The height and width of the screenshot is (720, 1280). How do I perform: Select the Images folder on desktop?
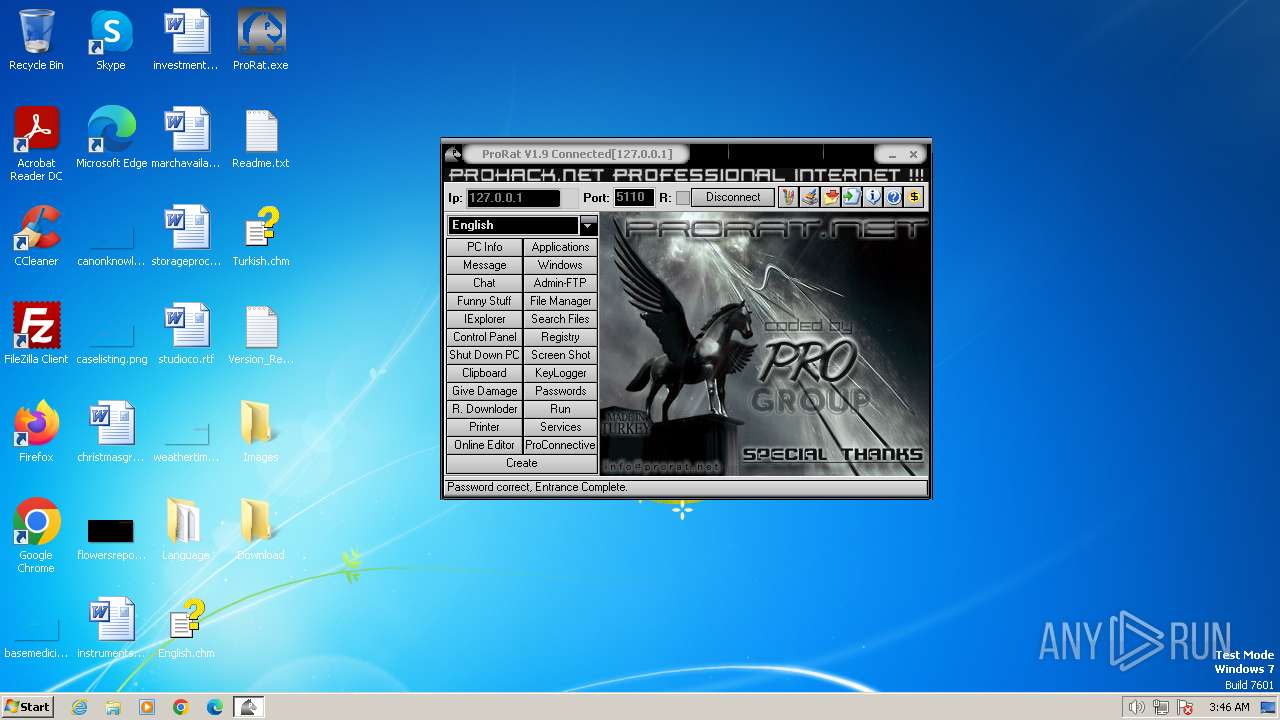[x=261, y=433]
